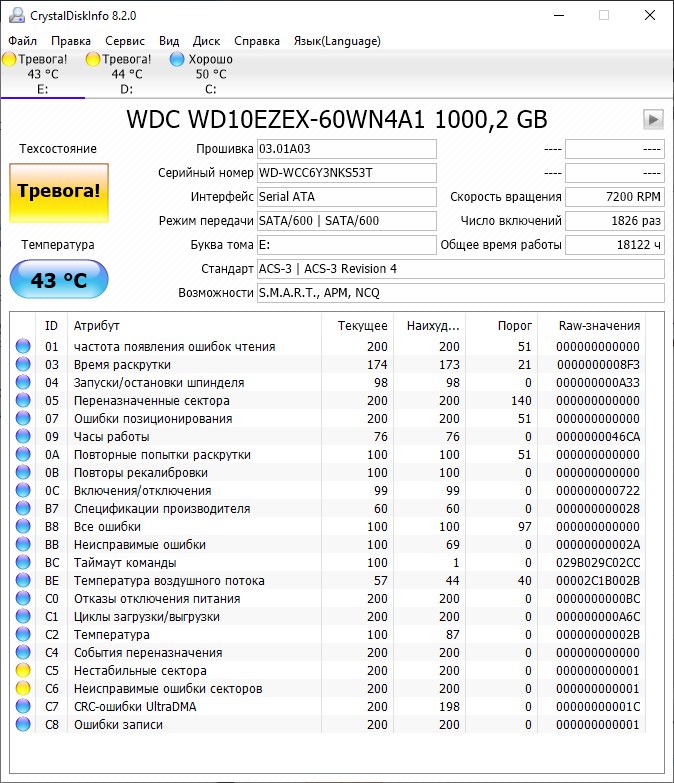Click the next disk arrow button

(x=653, y=119)
